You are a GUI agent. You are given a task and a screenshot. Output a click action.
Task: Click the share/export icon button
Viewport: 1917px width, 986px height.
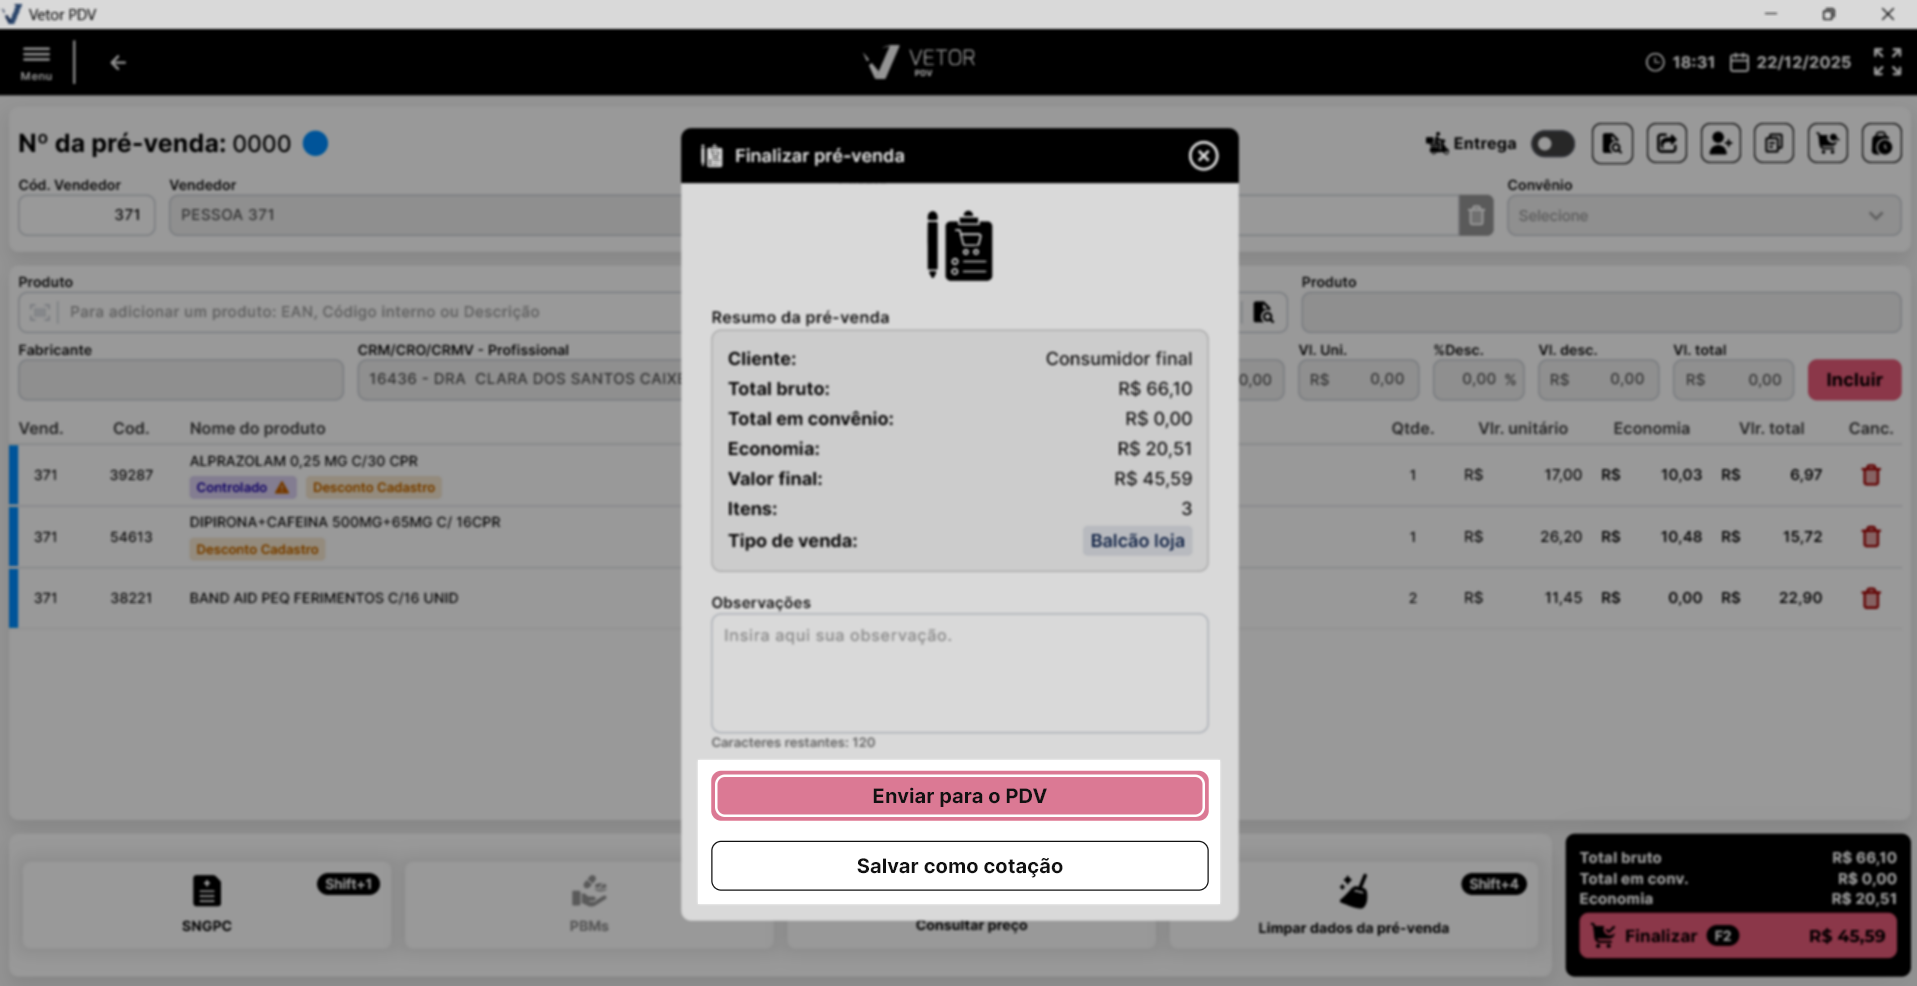click(1666, 144)
